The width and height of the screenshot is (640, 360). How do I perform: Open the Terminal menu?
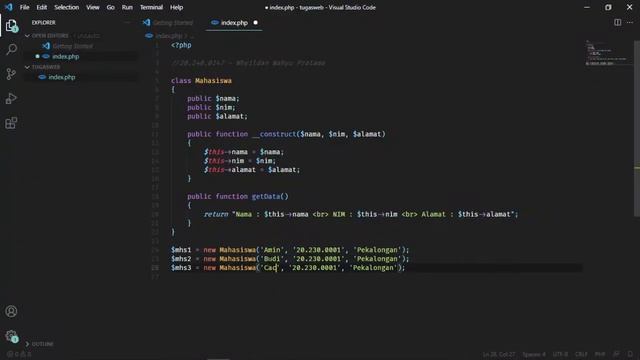pyautogui.click(x=151, y=7)
